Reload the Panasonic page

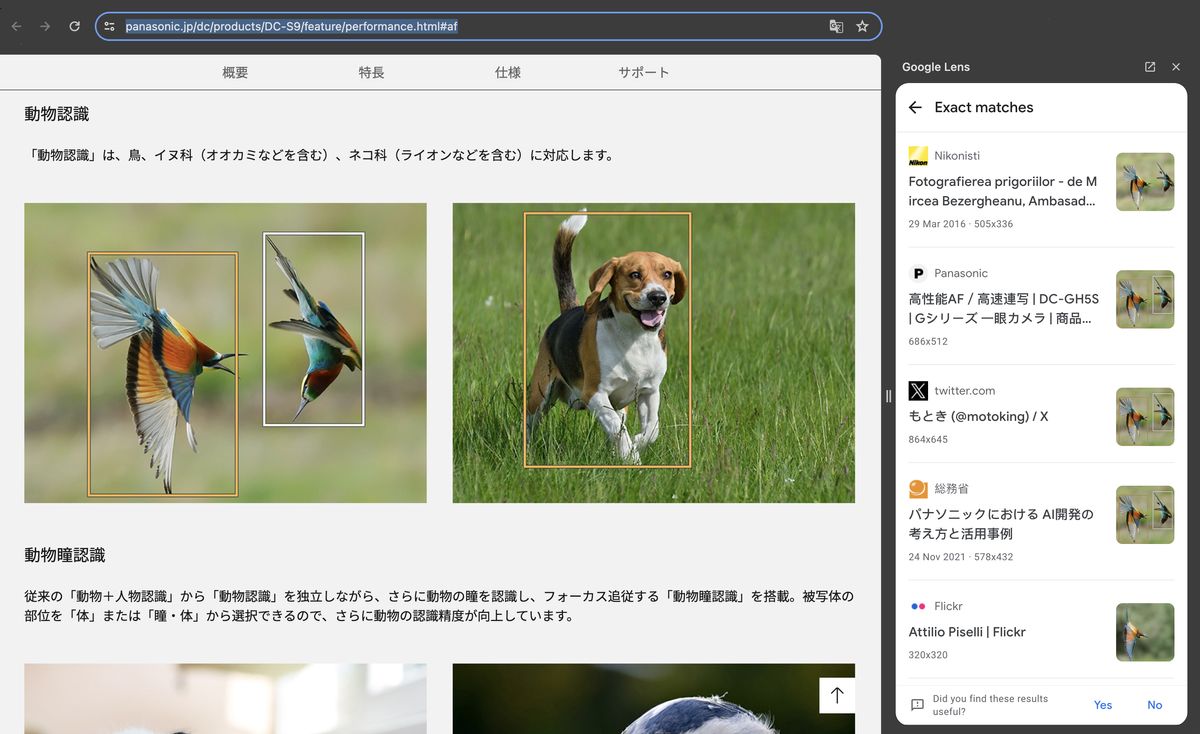pyautogui.click(x=74, y=26)
